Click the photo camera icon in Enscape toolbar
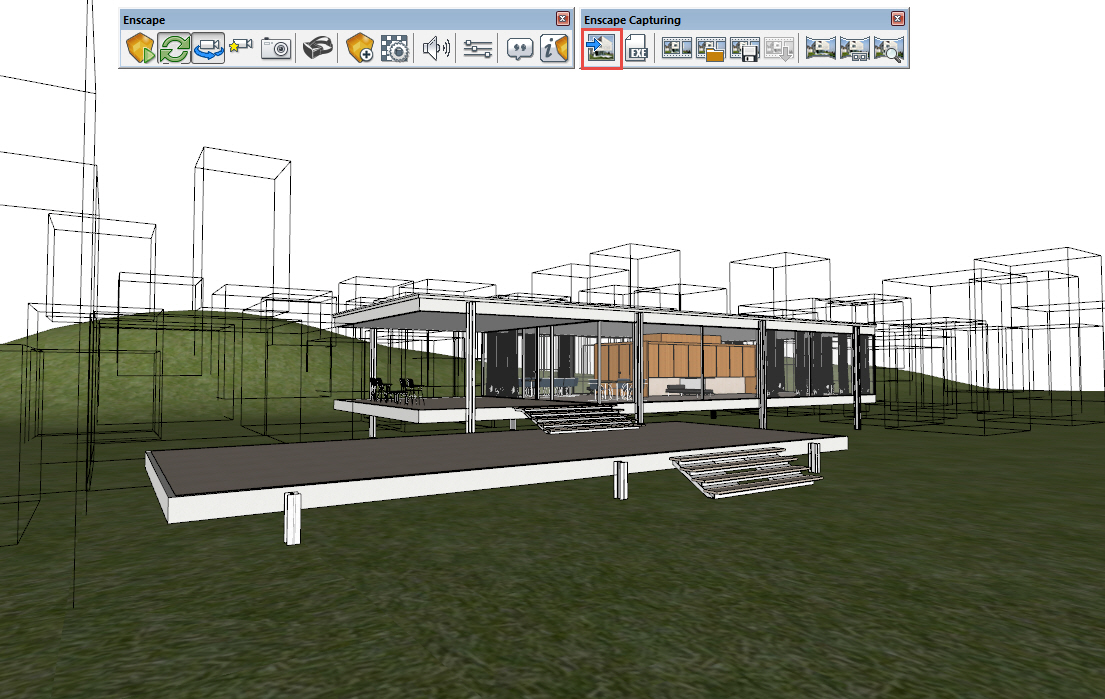Screen dimensions: 1105x699 pos(276,49)
